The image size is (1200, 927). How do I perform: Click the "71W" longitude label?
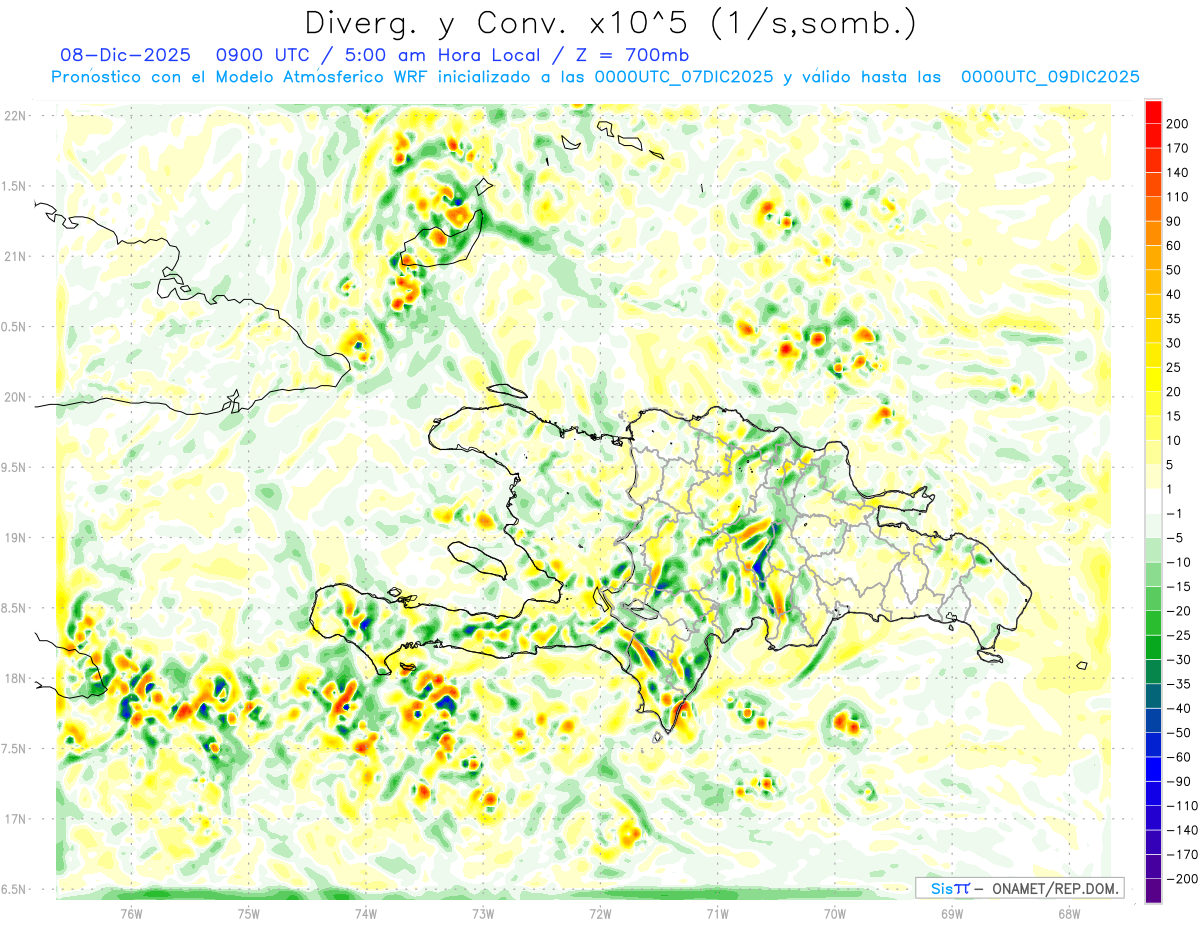click(717, 915)
